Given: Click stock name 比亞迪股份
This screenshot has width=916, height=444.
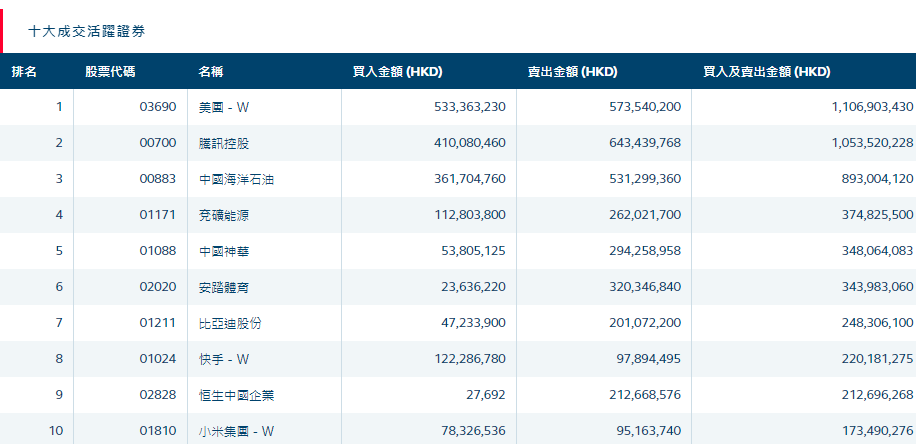Looking at the screenshot, I should point(230,323).
